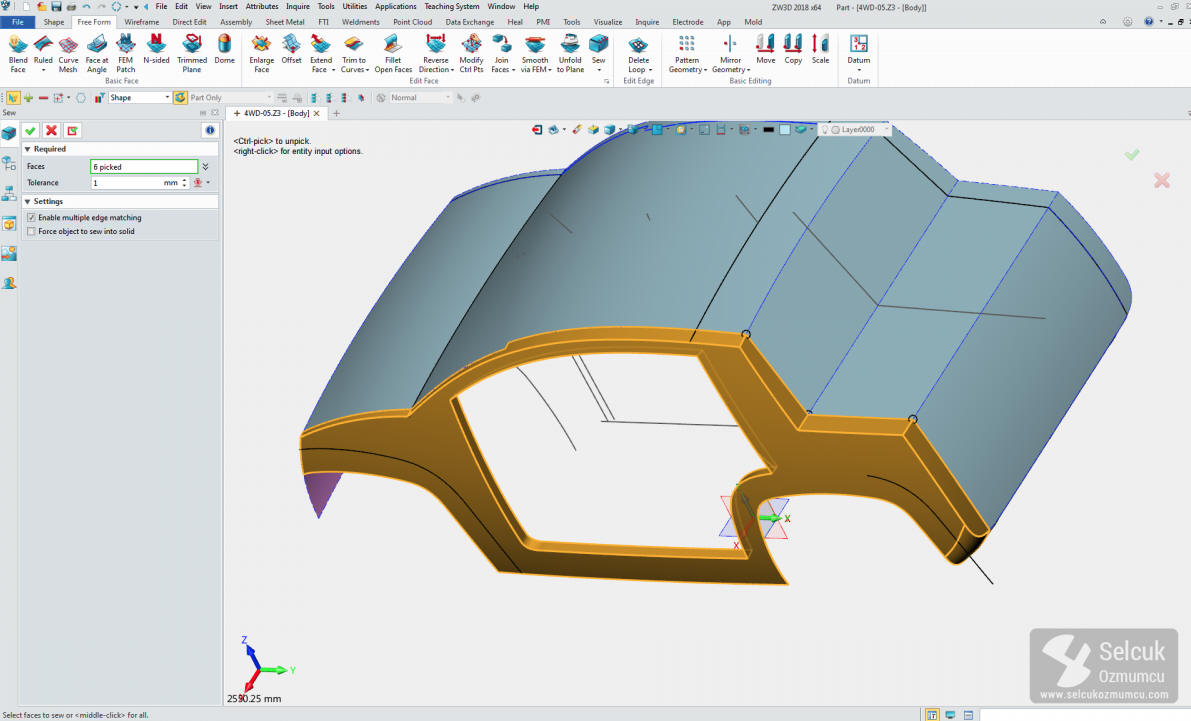Switch to the Sheet Metal ribbon tab
Screen dimensions: 1191x721
[x=284, y=22]
